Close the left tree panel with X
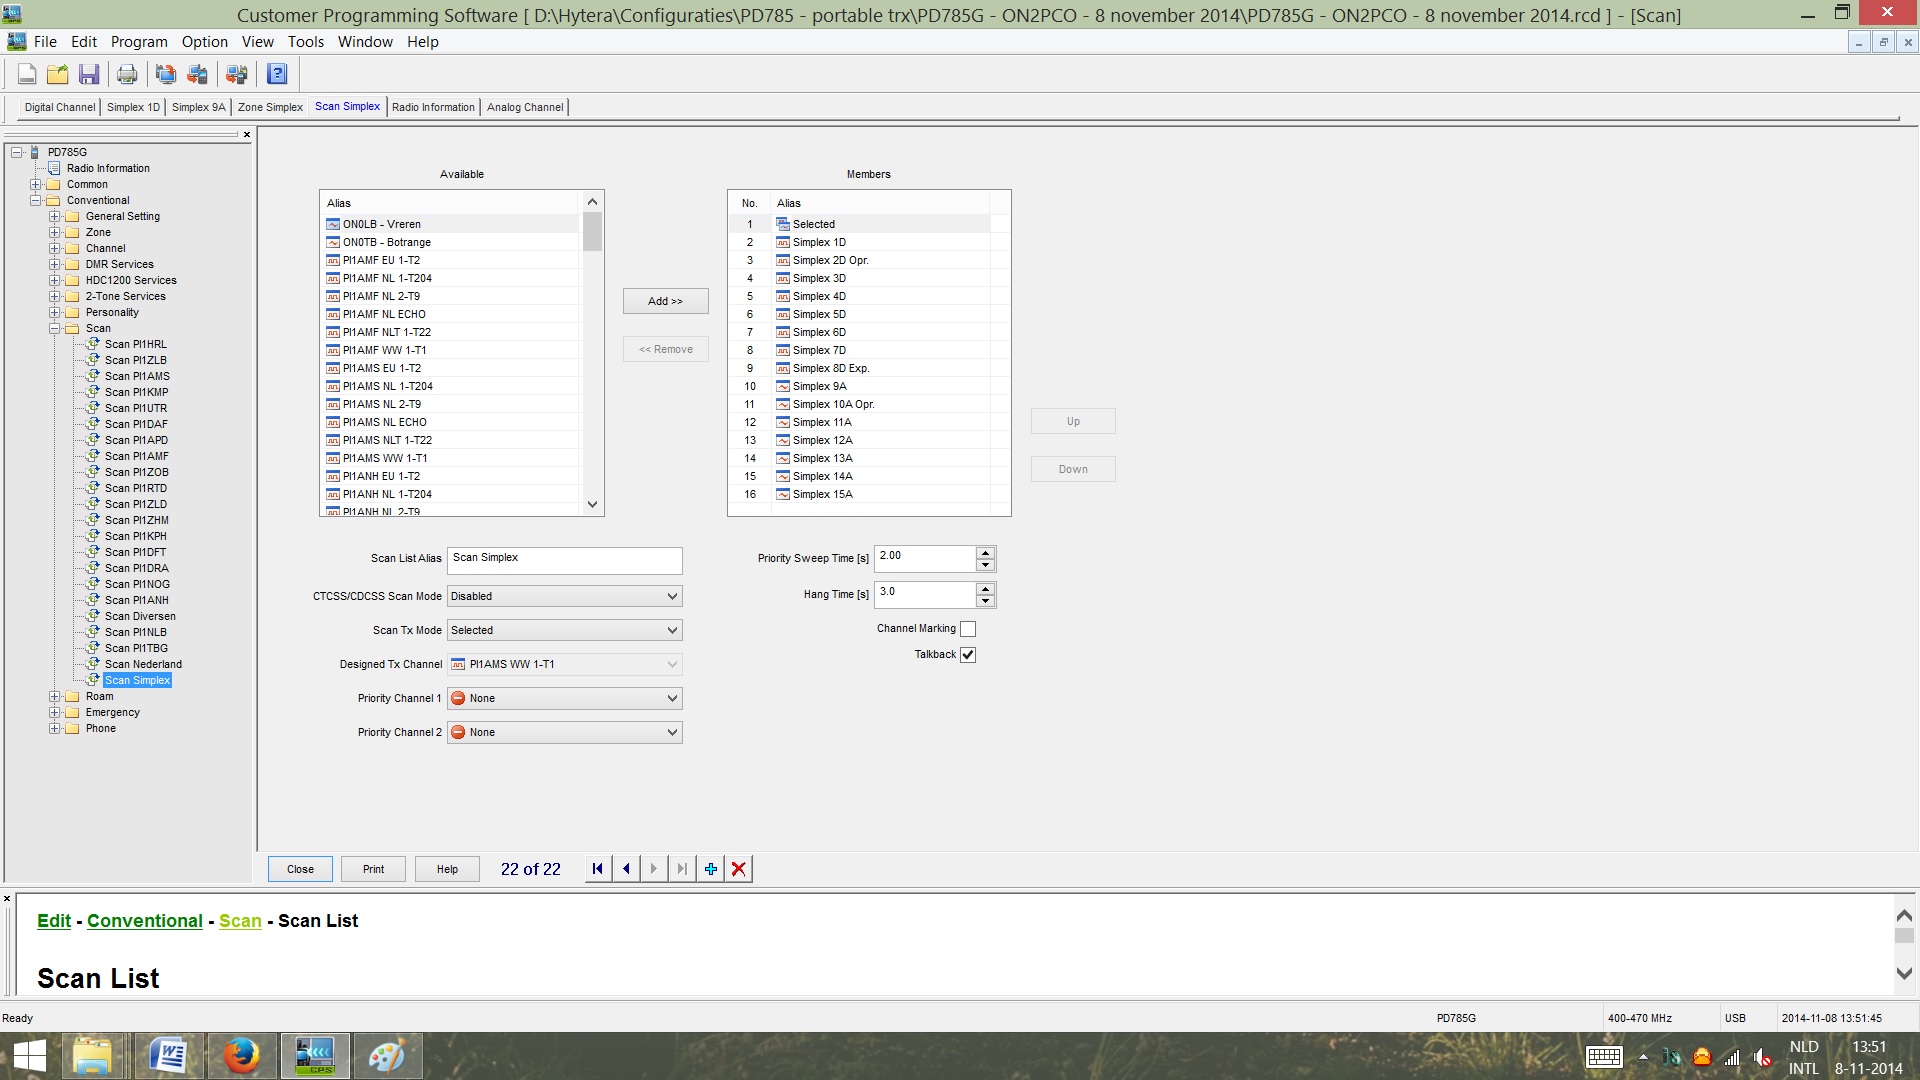 (x=247, y=134)
